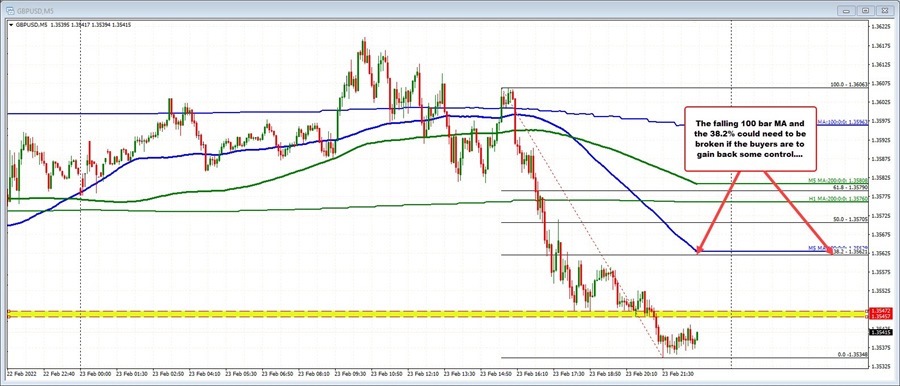
Task: Click the GBPUSD chart window icon in title bar
Action: point(10,10)
